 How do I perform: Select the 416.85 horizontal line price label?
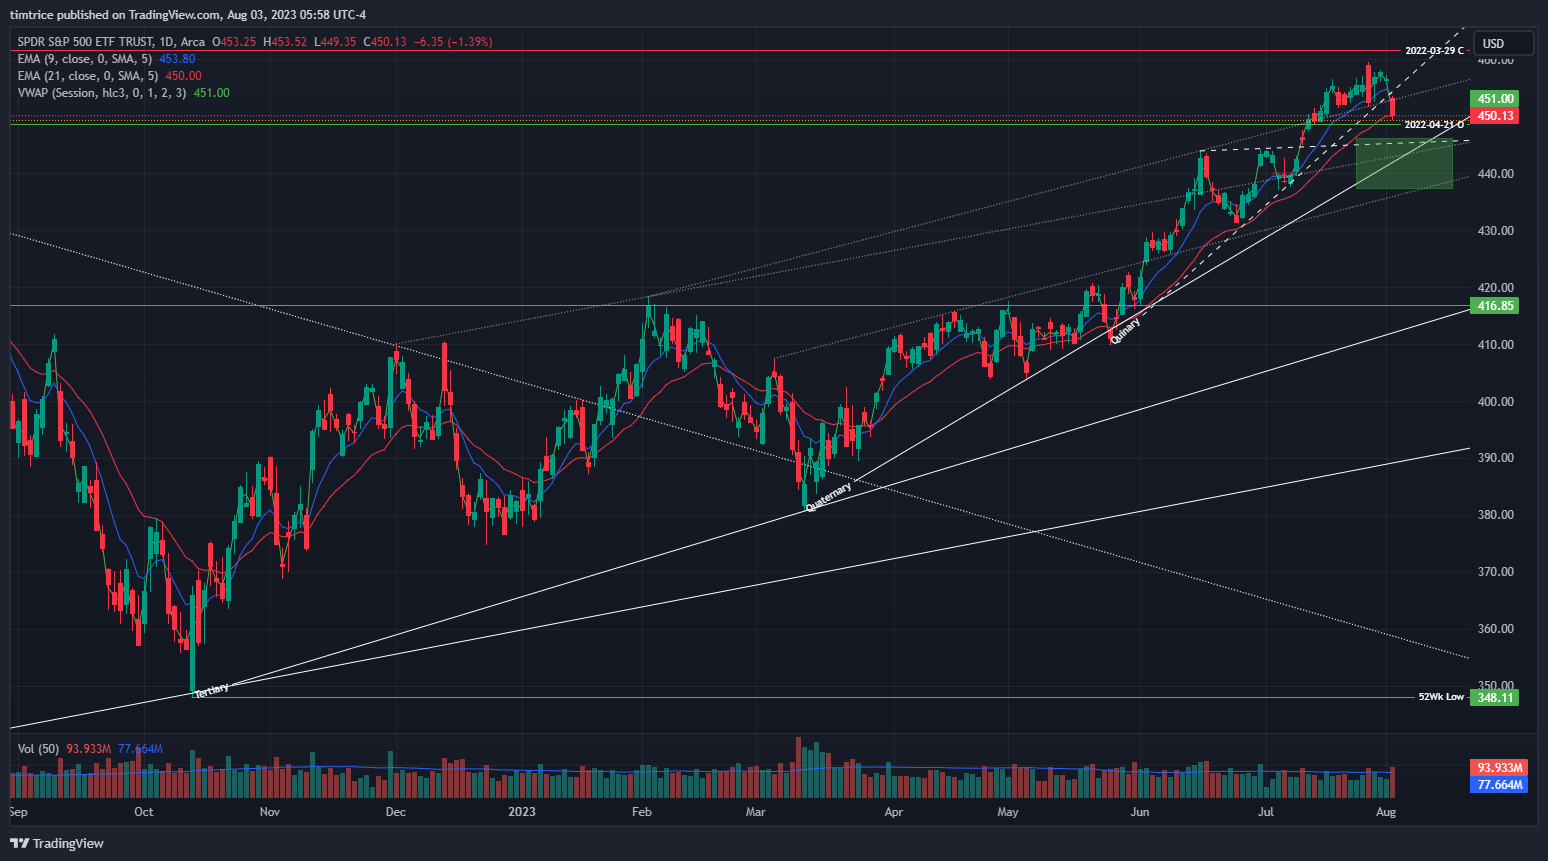click(x=1495, y=306)
